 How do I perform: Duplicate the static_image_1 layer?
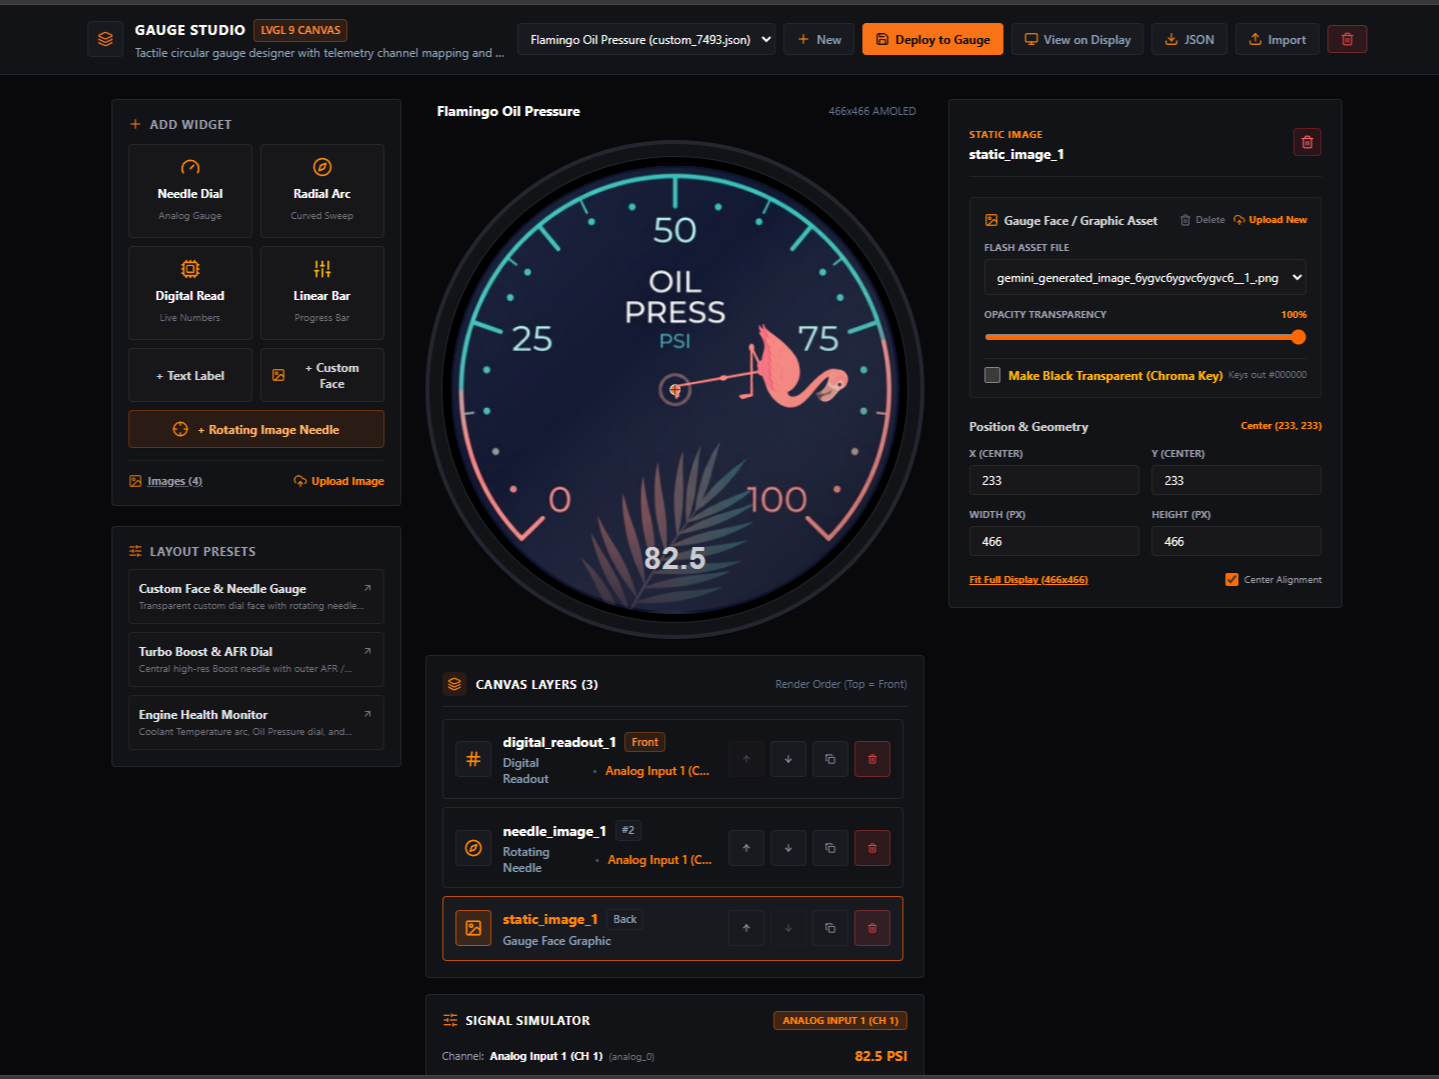pos(830,928)
